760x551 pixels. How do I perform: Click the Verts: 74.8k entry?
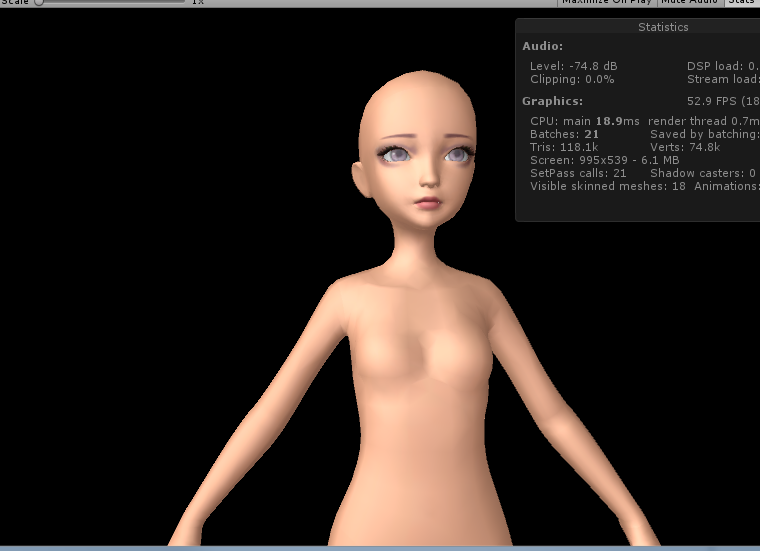pyautogui.click(x=685, y=147)
